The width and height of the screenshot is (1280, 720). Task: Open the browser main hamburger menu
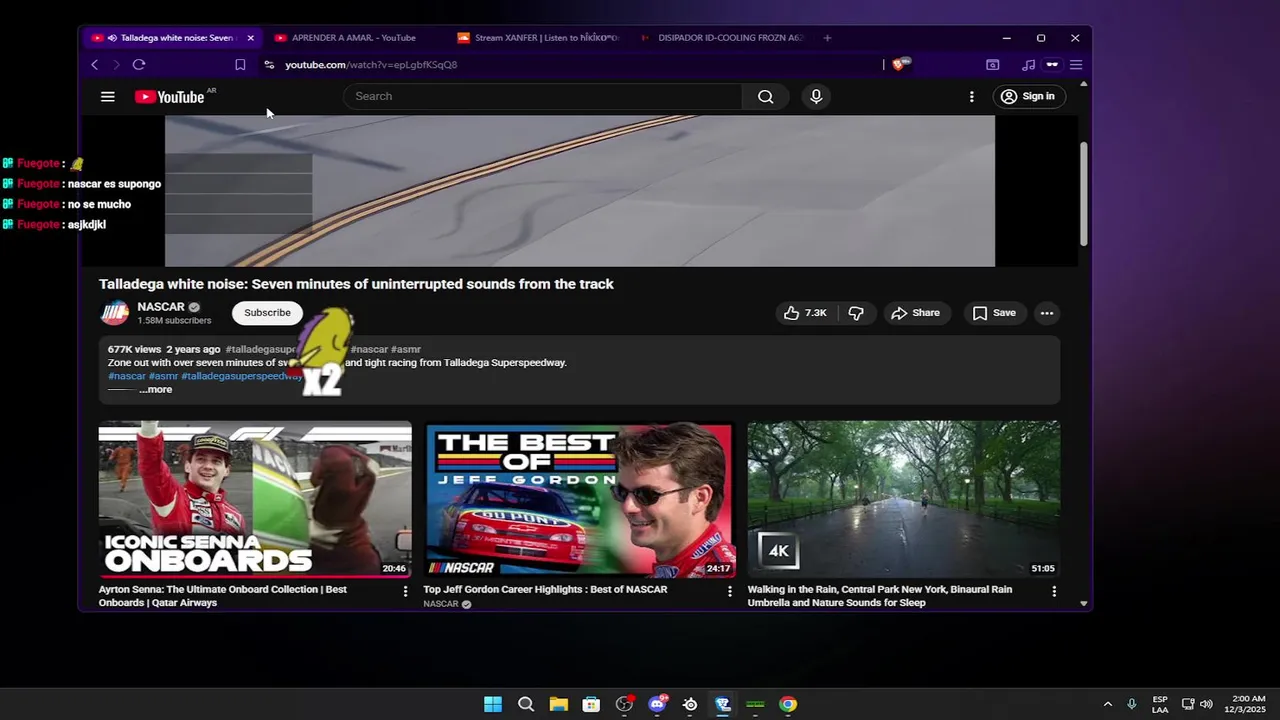tap(1076, 65)
